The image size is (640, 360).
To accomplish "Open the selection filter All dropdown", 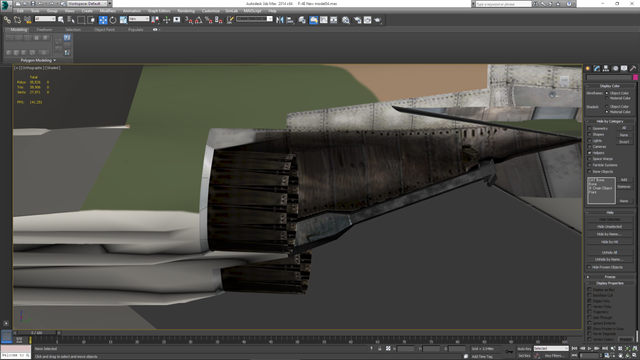I will [45, 19].
